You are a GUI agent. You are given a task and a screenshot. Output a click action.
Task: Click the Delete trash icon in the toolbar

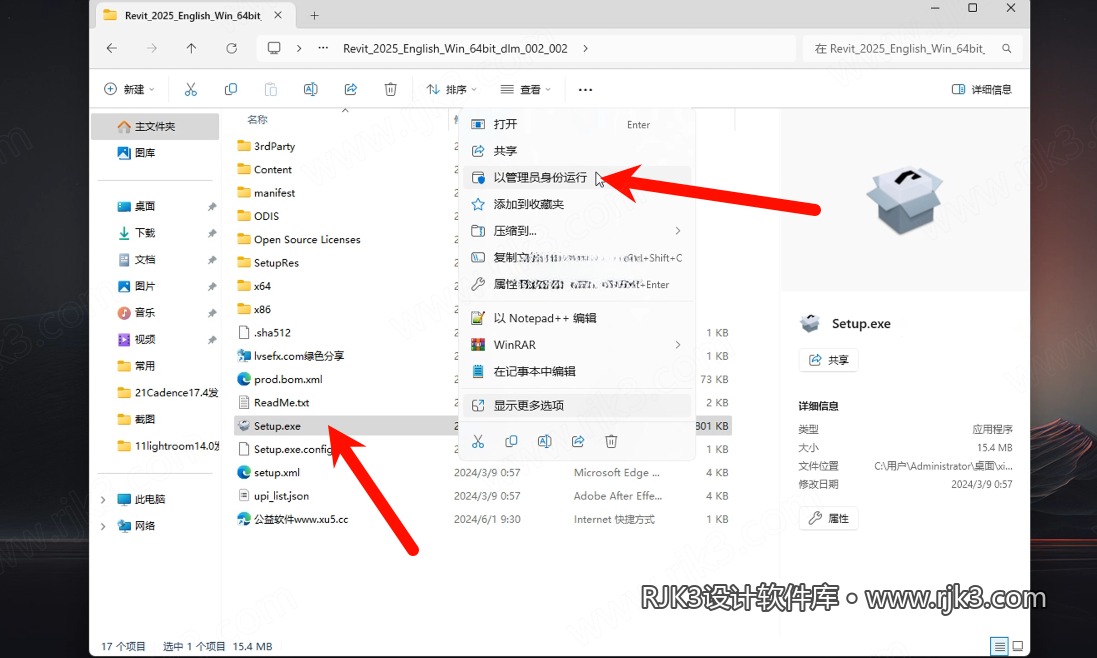[390, 90]
